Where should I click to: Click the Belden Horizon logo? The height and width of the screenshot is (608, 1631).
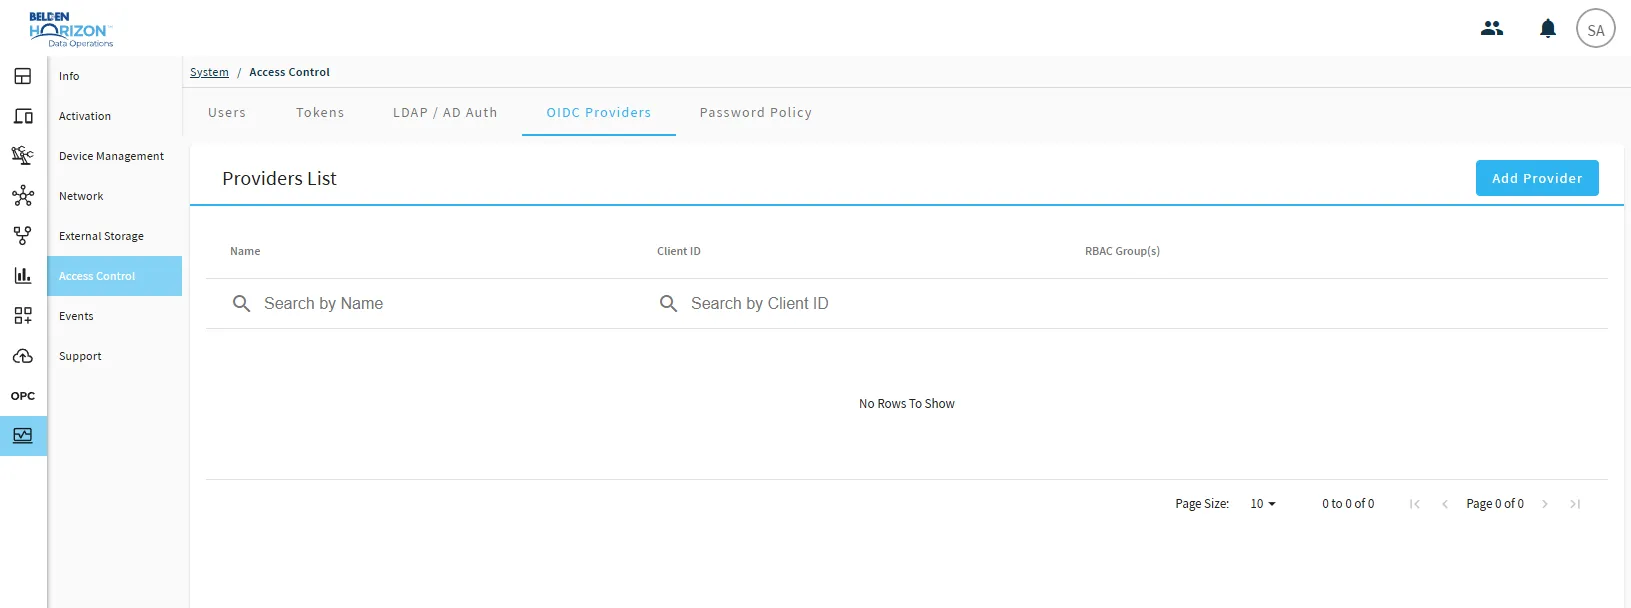tap(71, 30)
